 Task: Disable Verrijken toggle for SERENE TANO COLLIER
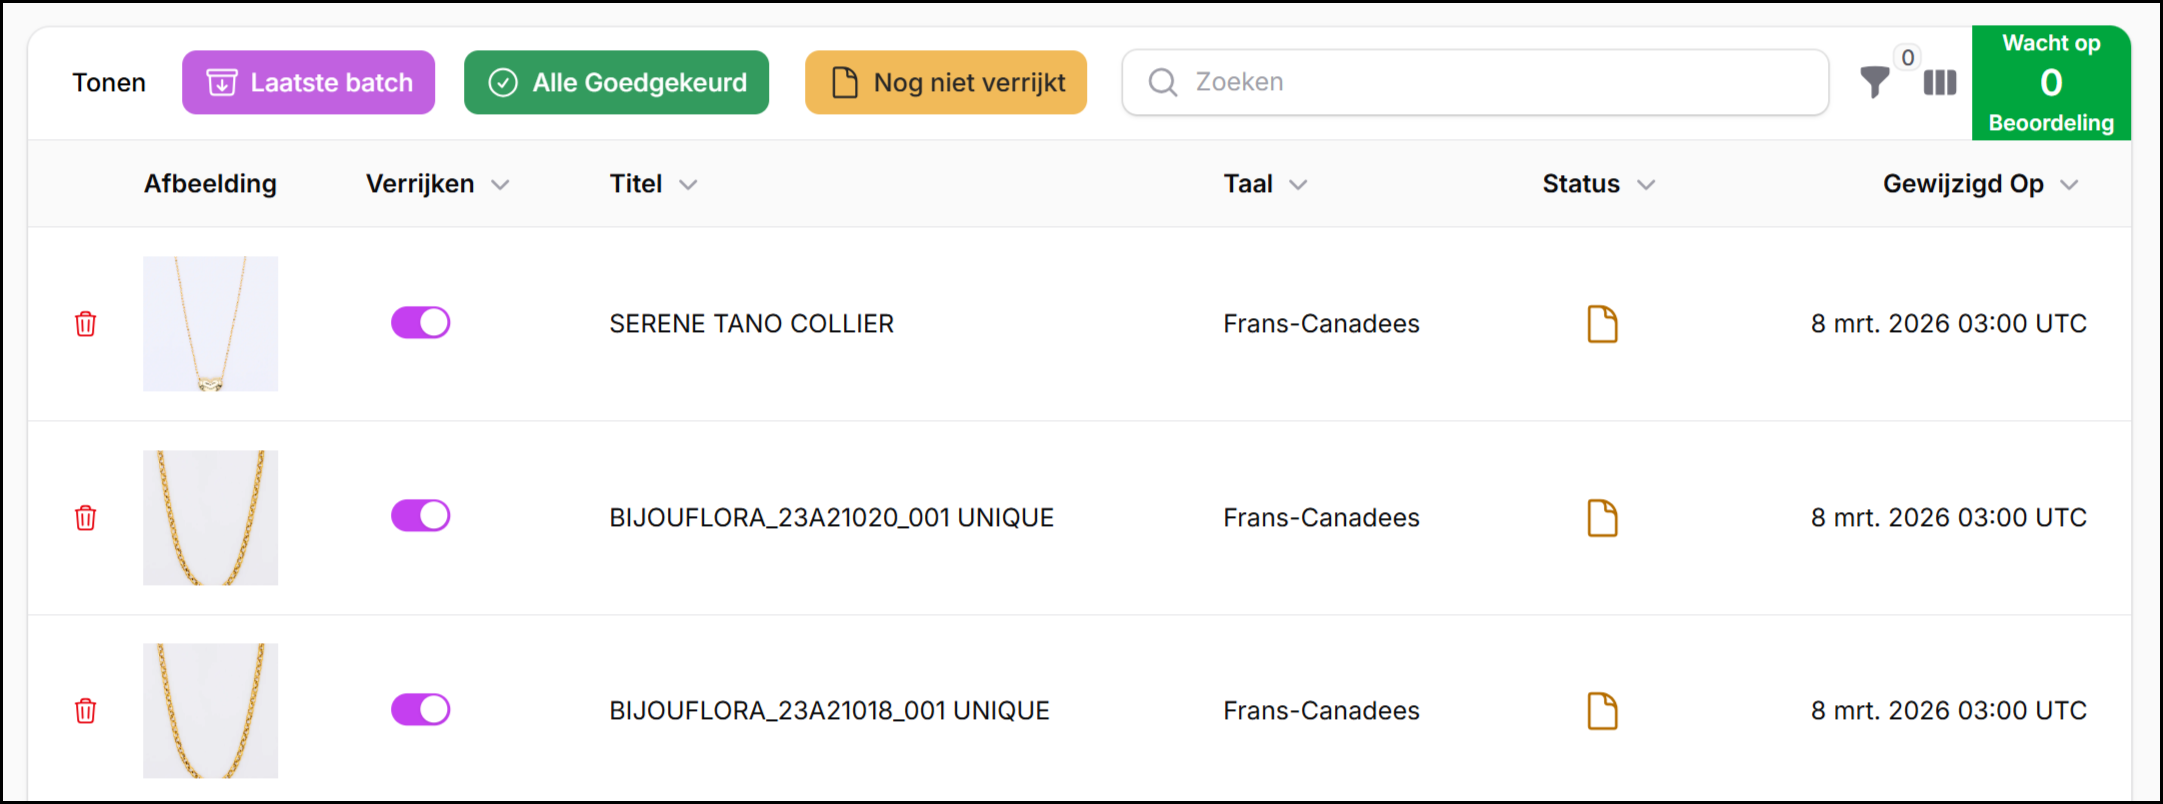[x=420, y=323]
